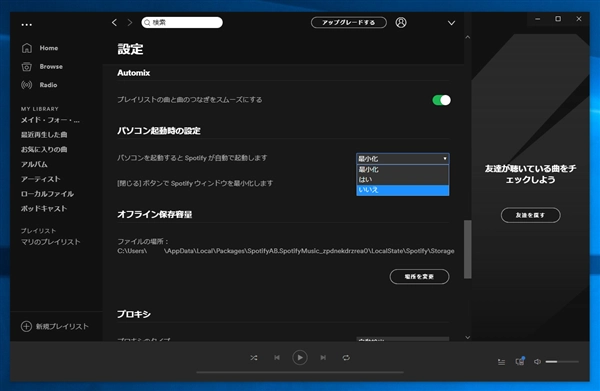Viewport: 600px width, 391px height.
Task: Skip to previous track
Action: (x=277, y=358)
